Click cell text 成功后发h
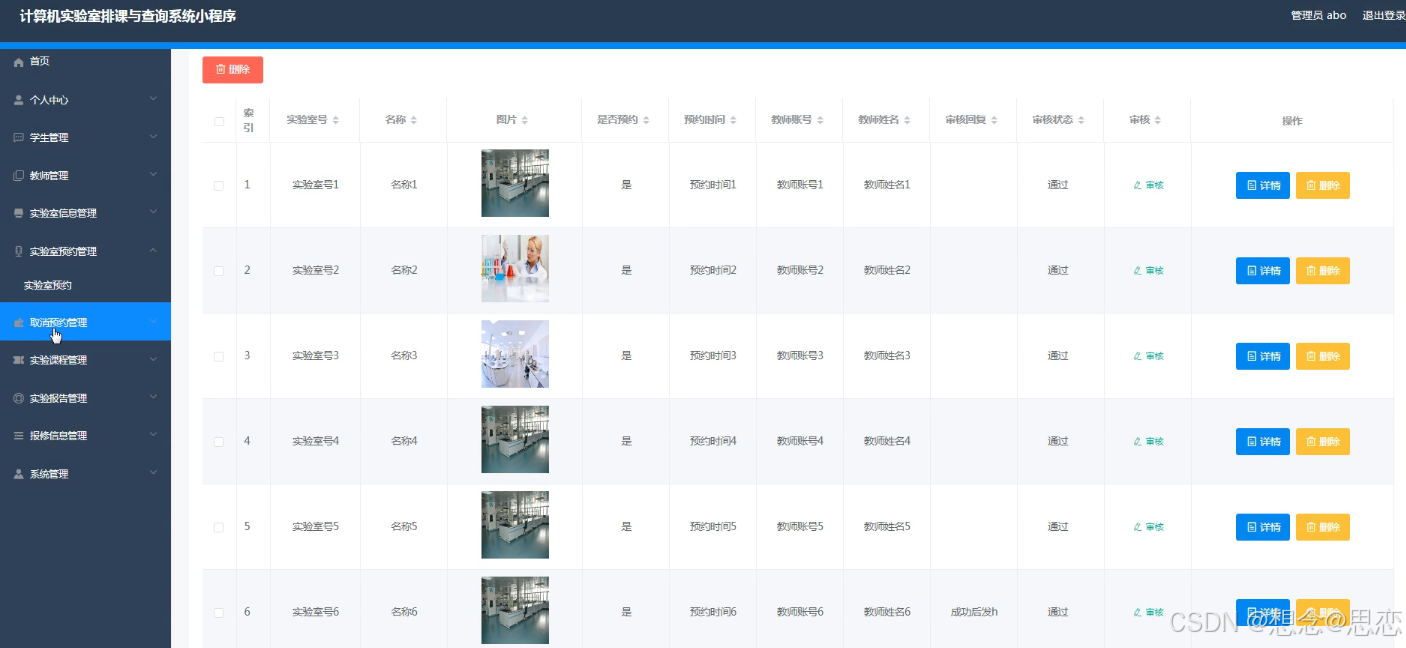Image resolution: width=1406 pixels, height=648 pixels. pos(974,612)
